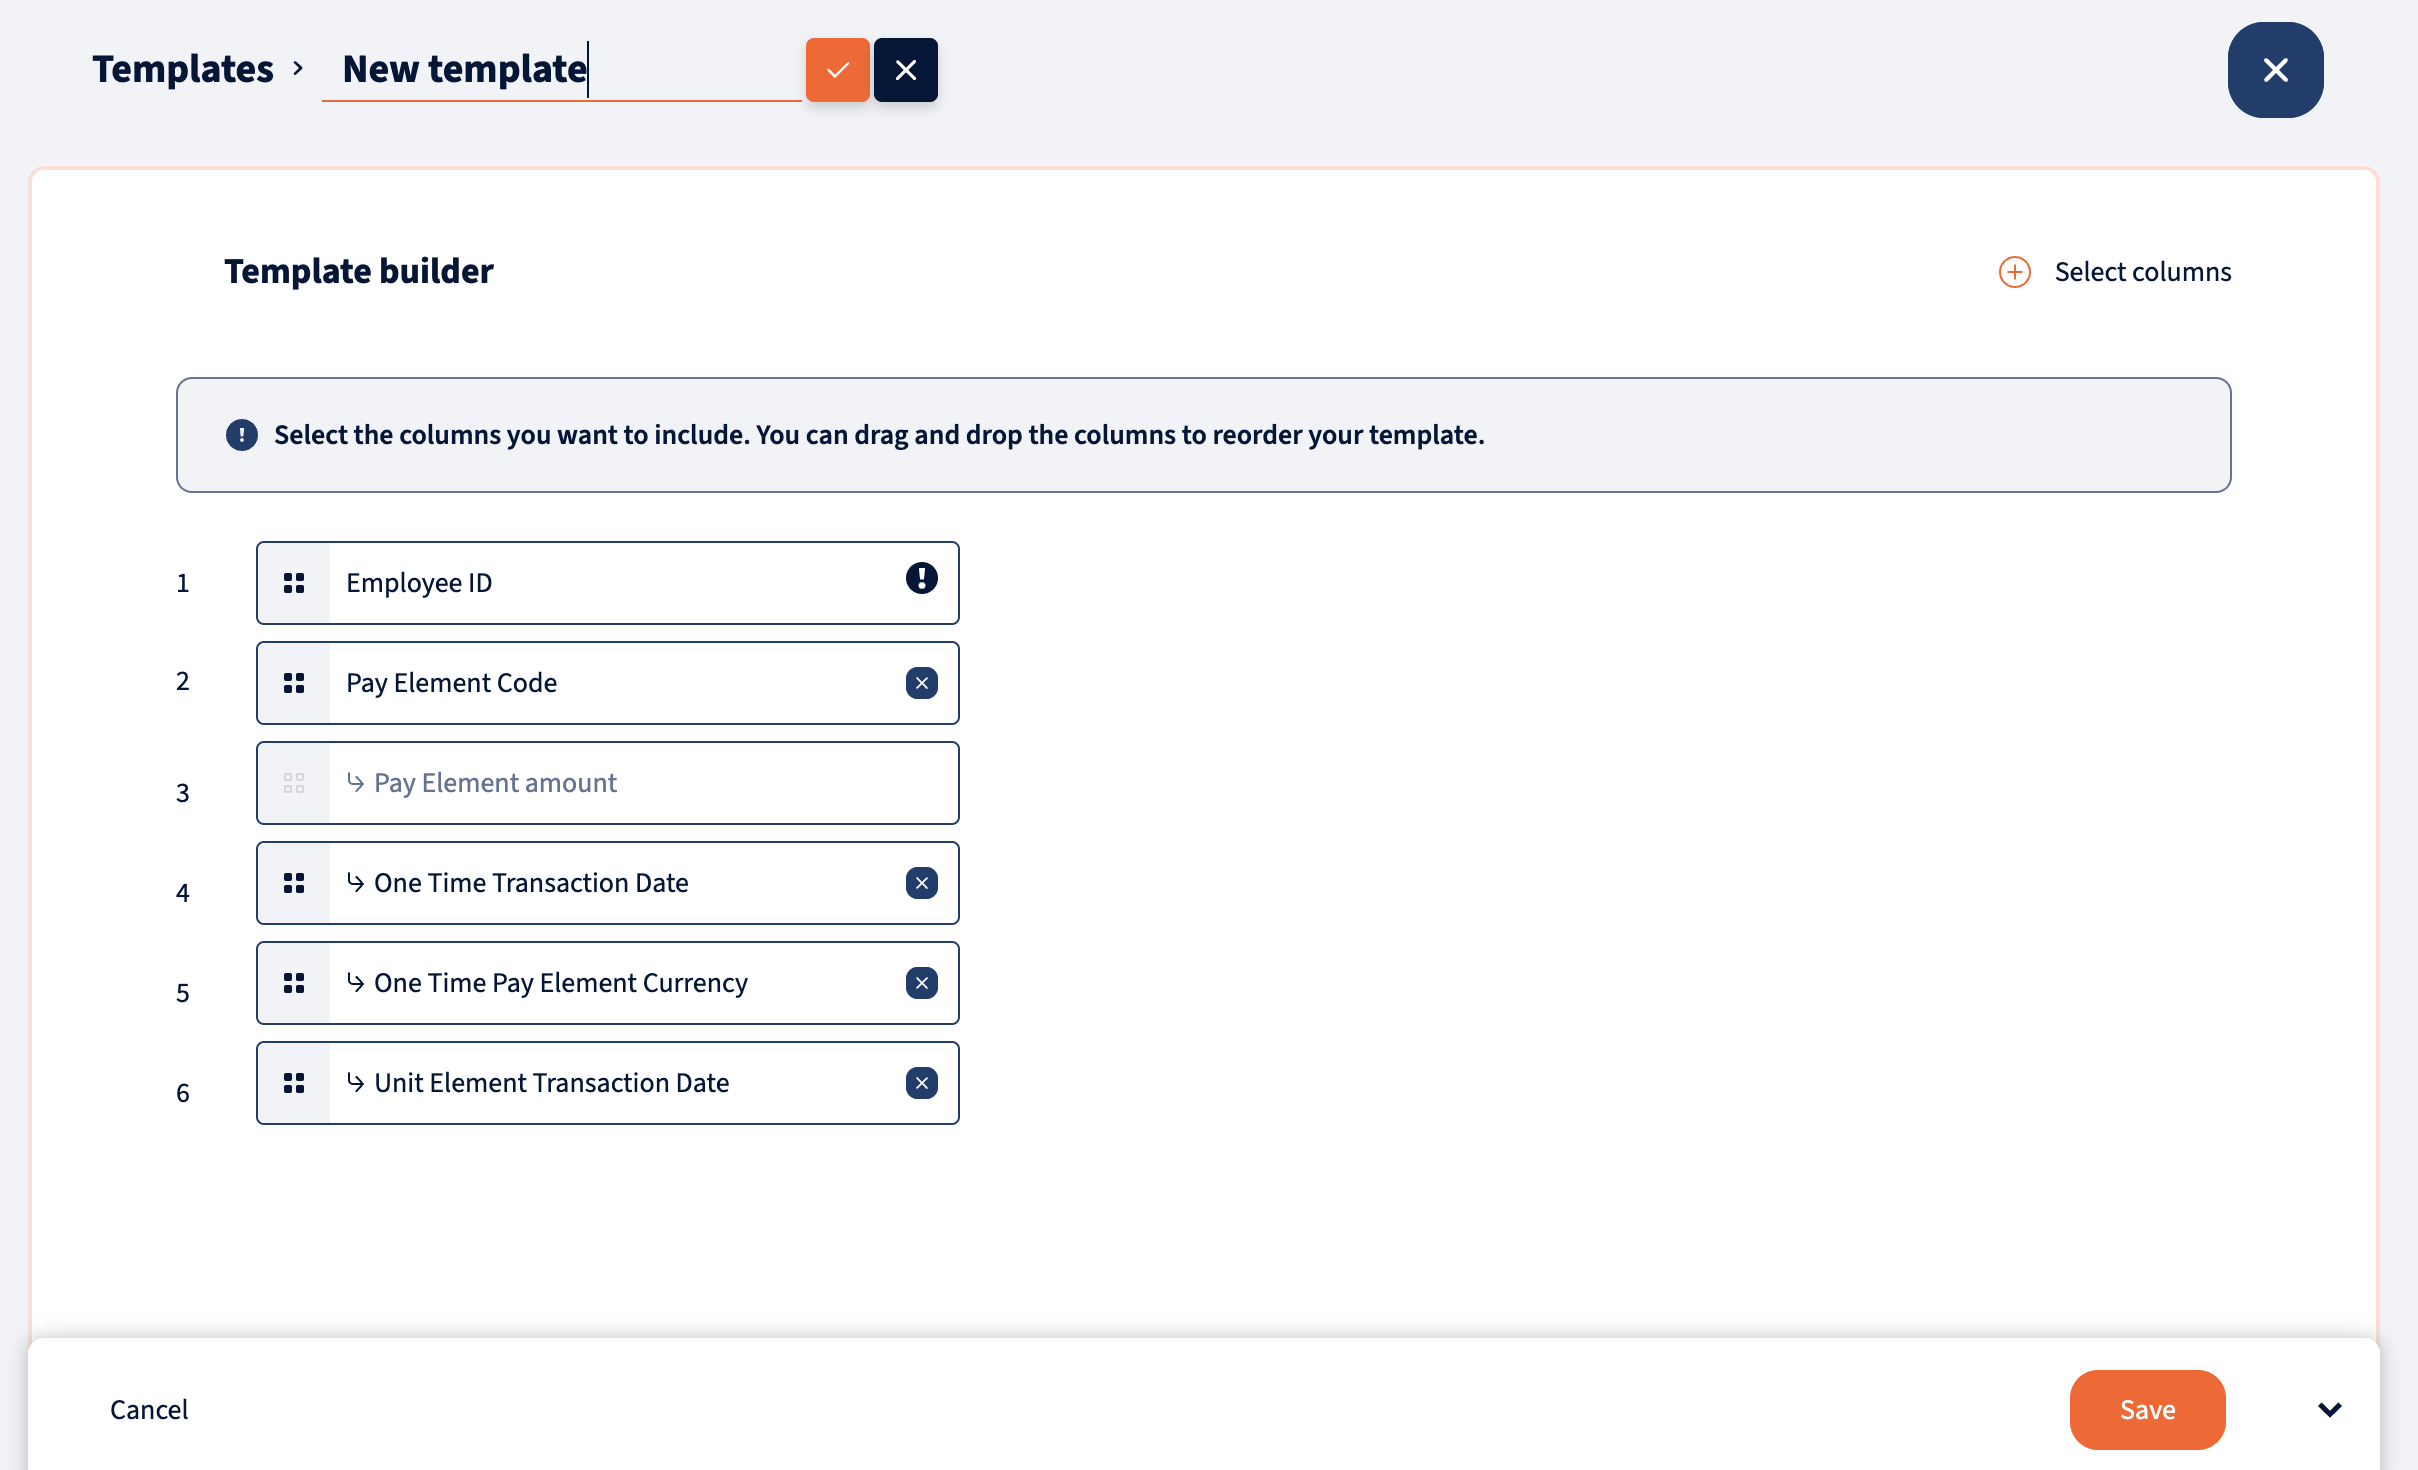Click the Employee ID required info icon
Viewport: 2418px width, 1470px height.
[x=921, y=578]
